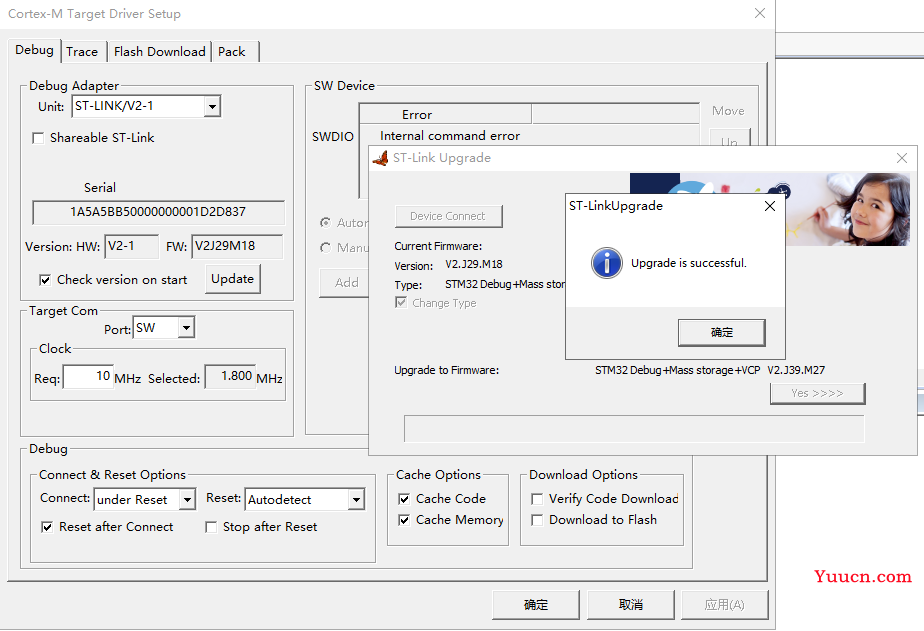Click the firmware Update button
This screenshot has width=924, height=631.
(x=233, y=279)
